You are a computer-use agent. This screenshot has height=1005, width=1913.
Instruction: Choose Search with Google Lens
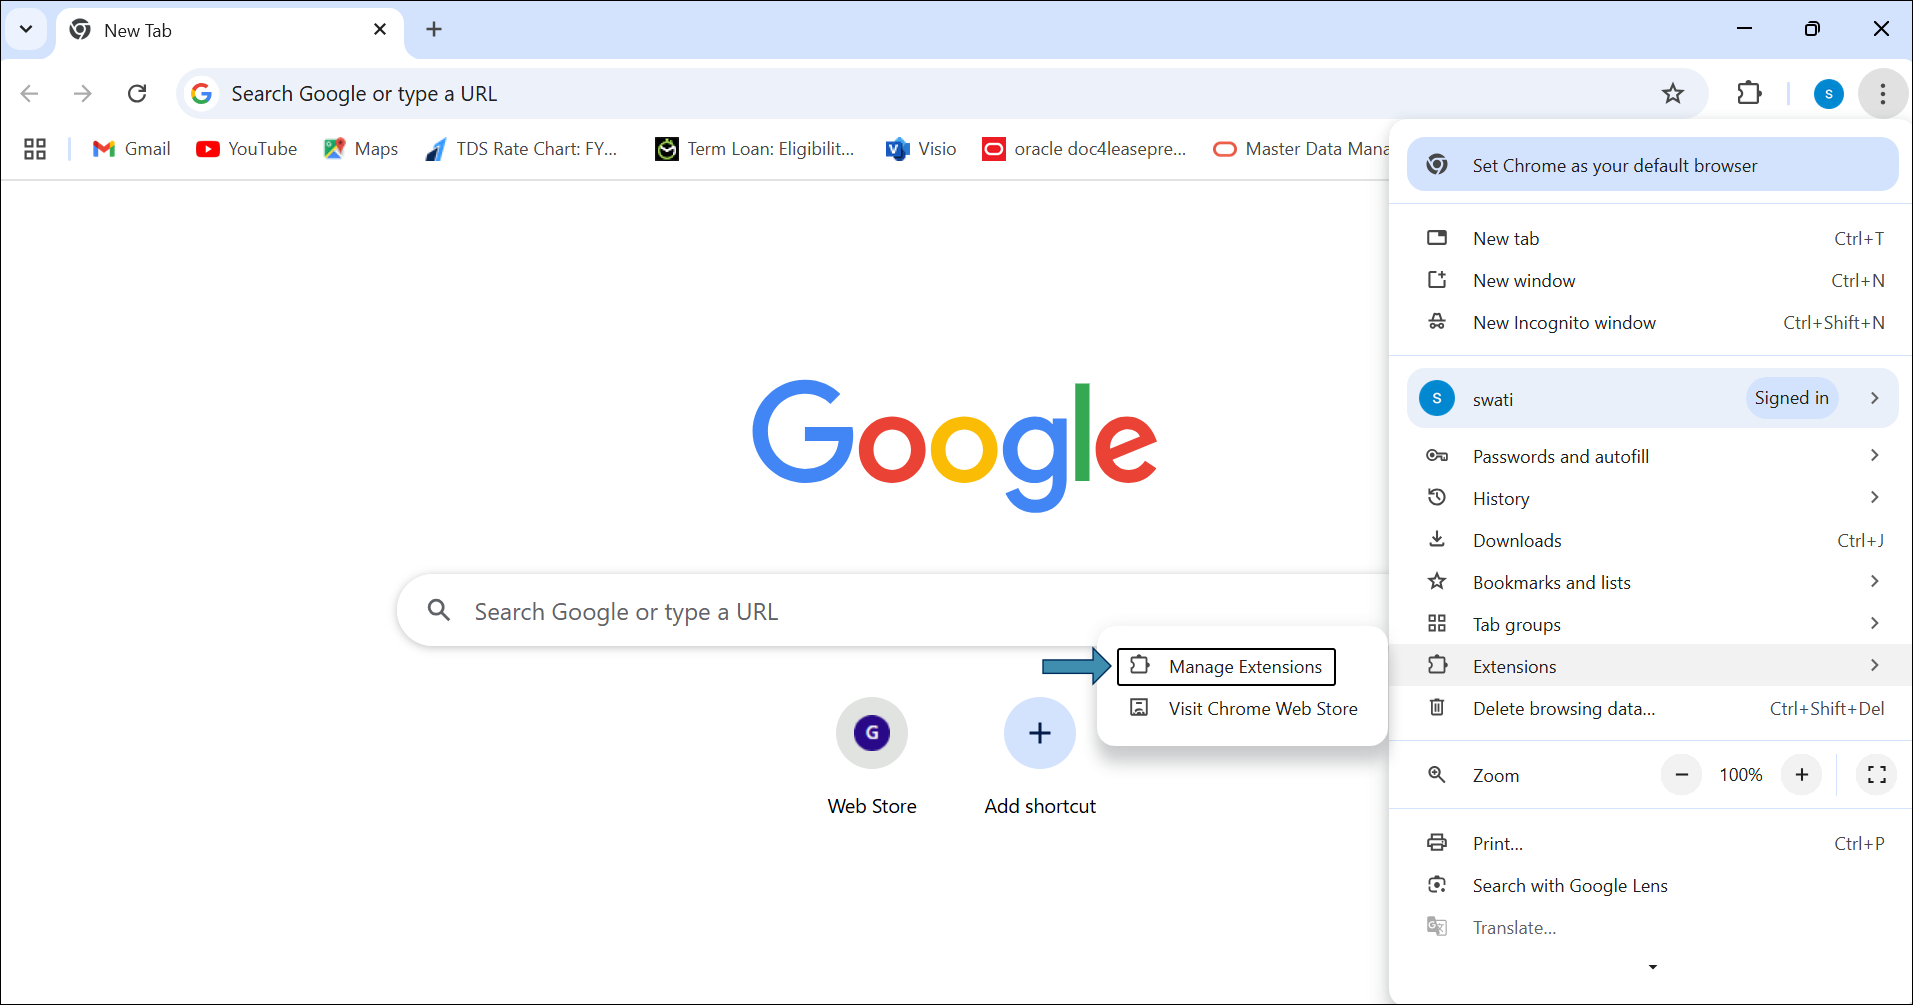[x=1652, y=885]
